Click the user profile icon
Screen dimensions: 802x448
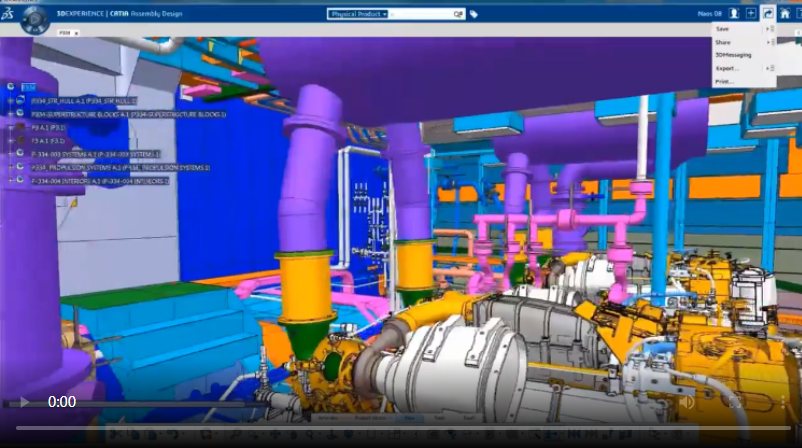coord(732,14)
